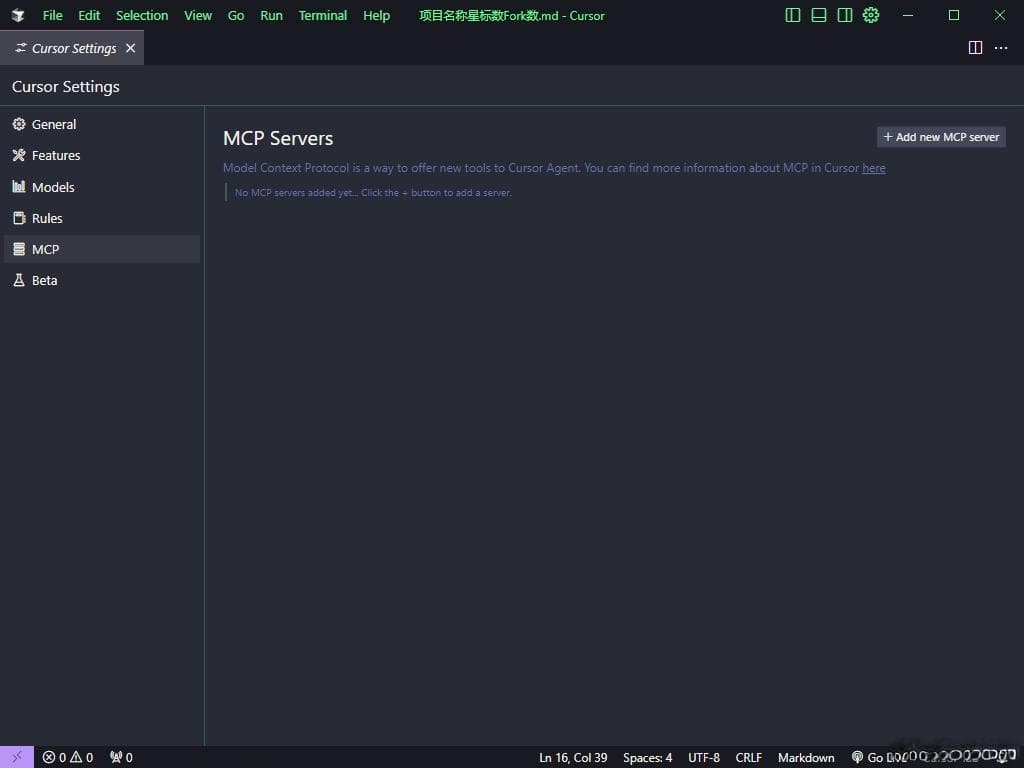Select the MCP settings section

102,249
